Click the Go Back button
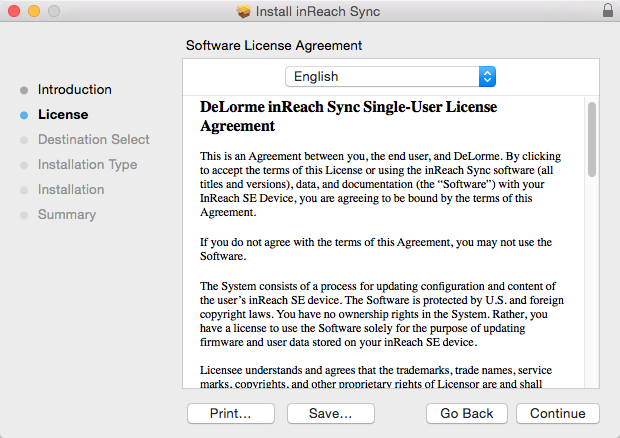The image size is (620, 438). coord(467,413)
